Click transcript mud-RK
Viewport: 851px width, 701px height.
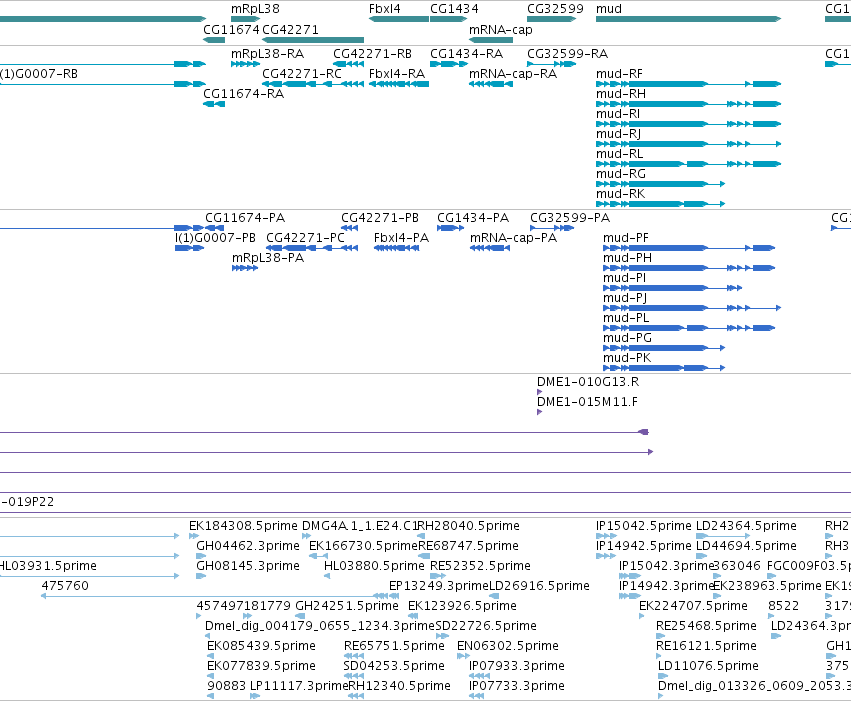620,194
